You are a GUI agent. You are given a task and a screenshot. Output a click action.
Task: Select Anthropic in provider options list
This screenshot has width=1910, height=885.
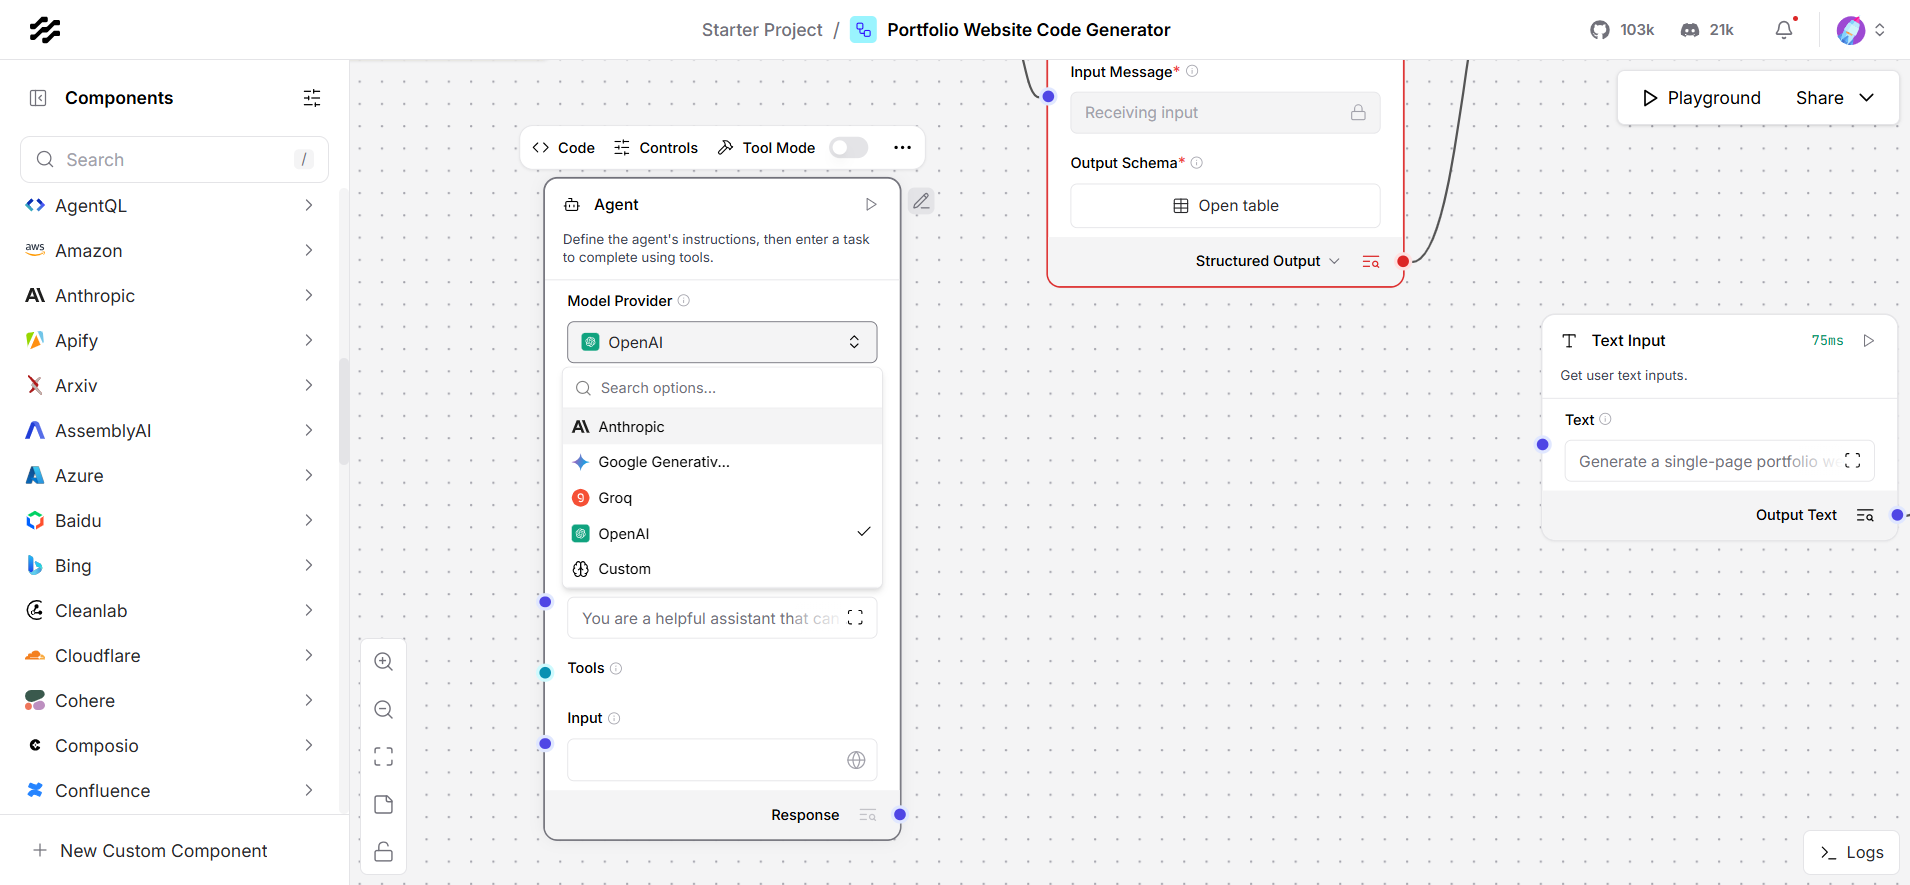722,427
